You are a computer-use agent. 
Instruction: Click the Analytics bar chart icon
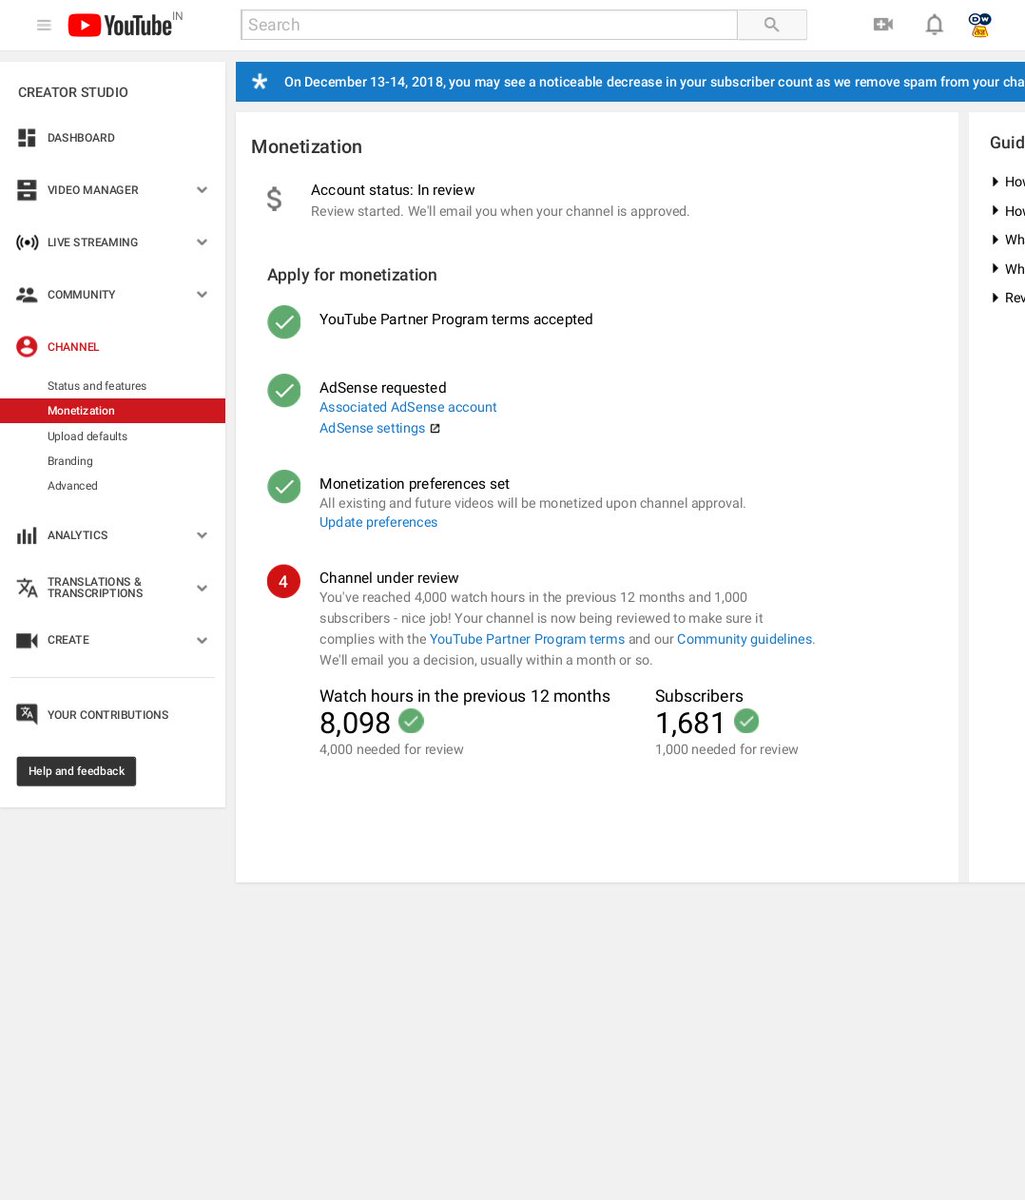click(27, 535)
